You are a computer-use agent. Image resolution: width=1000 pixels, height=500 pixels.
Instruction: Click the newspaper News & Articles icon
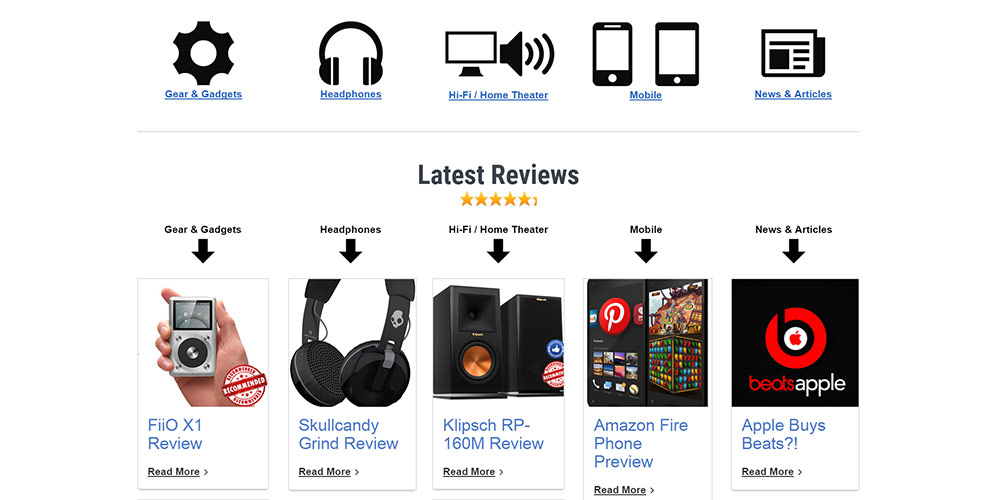793,53
